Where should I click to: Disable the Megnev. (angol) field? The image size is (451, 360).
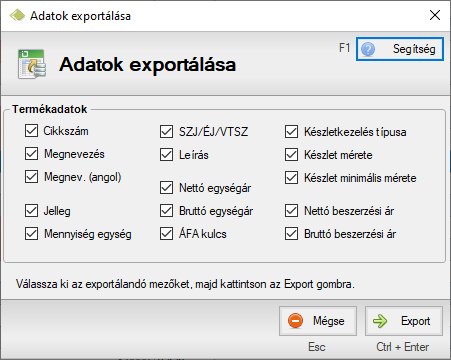pos(31,177)
